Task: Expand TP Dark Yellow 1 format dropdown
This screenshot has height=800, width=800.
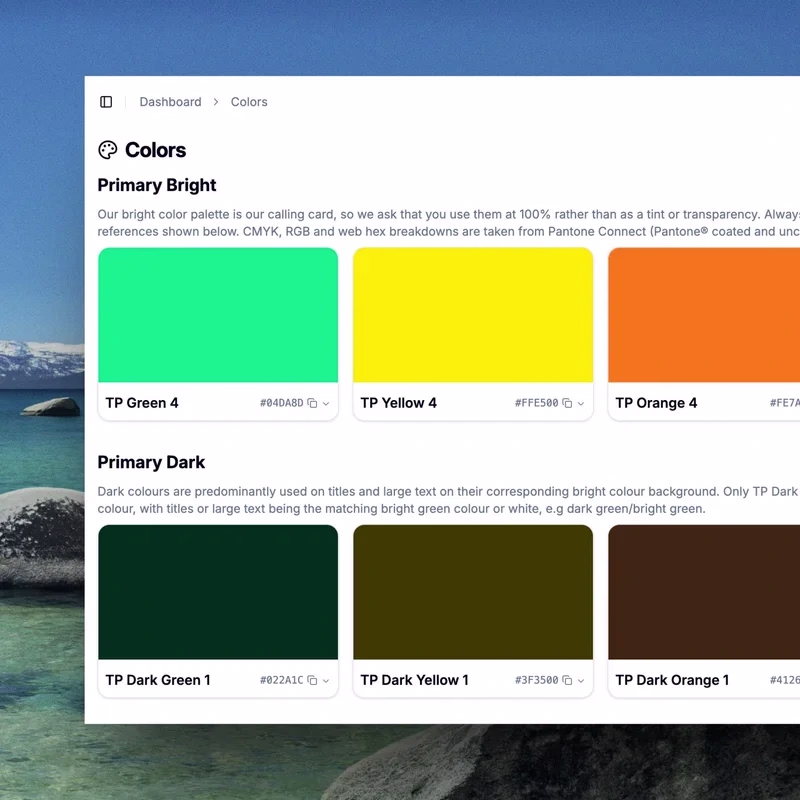Action: coord(581,680)
